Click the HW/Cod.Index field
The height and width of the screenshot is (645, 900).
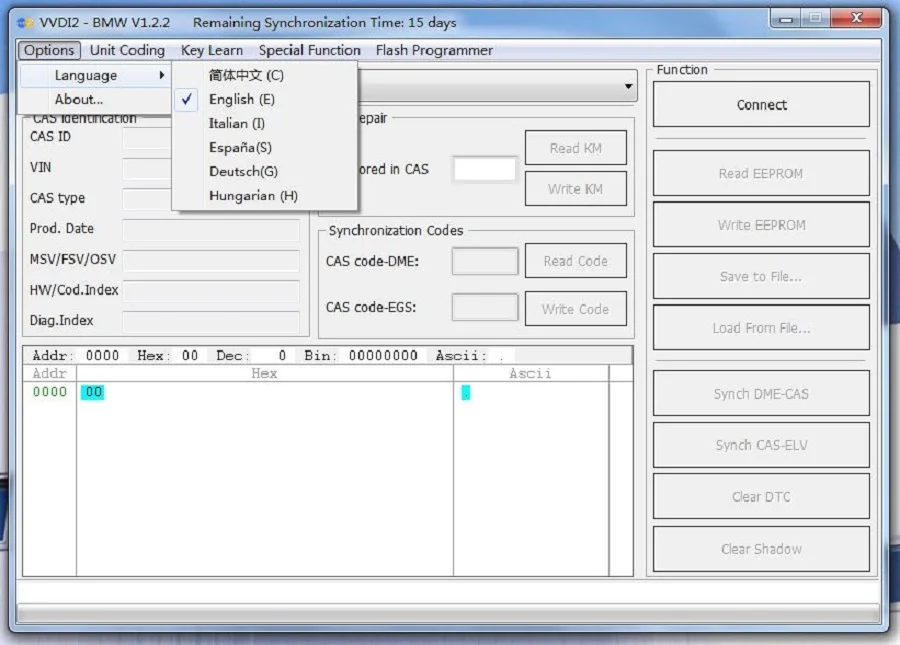[x=211, y=290]
